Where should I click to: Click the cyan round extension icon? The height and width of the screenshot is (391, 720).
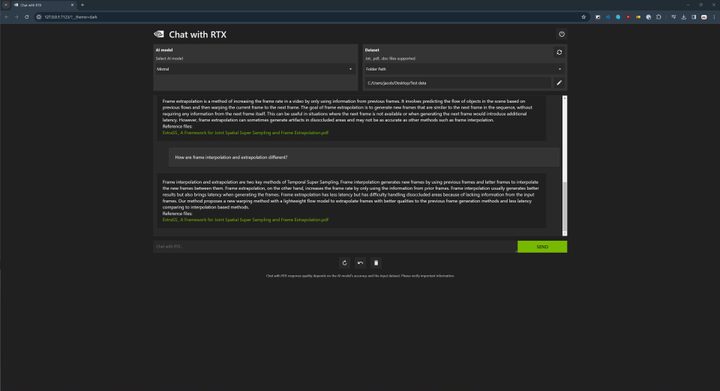618,17
